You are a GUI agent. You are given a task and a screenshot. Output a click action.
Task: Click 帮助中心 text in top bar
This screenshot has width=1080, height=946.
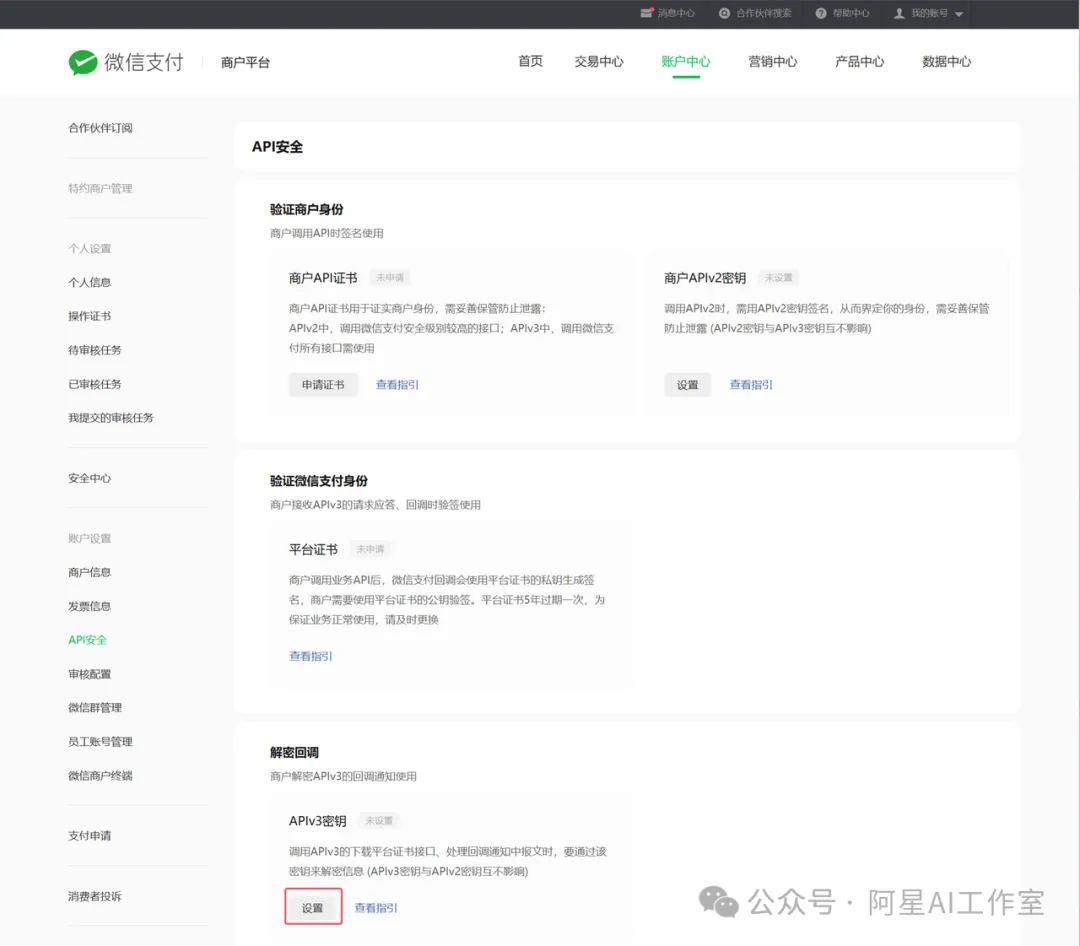tap(851, 13)
